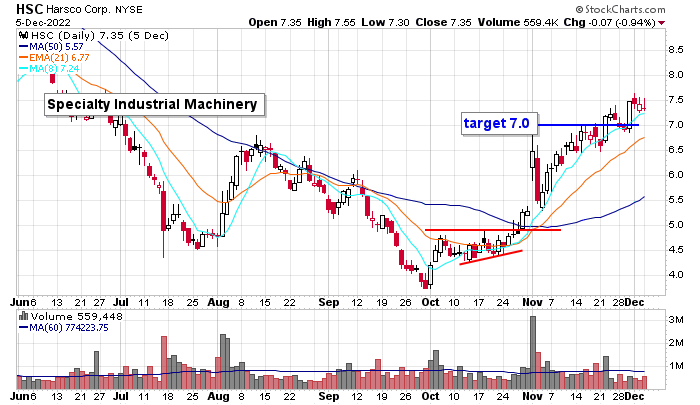Click the tallest volume bar near 3M
700x405 pixels.
pos(533,352)
